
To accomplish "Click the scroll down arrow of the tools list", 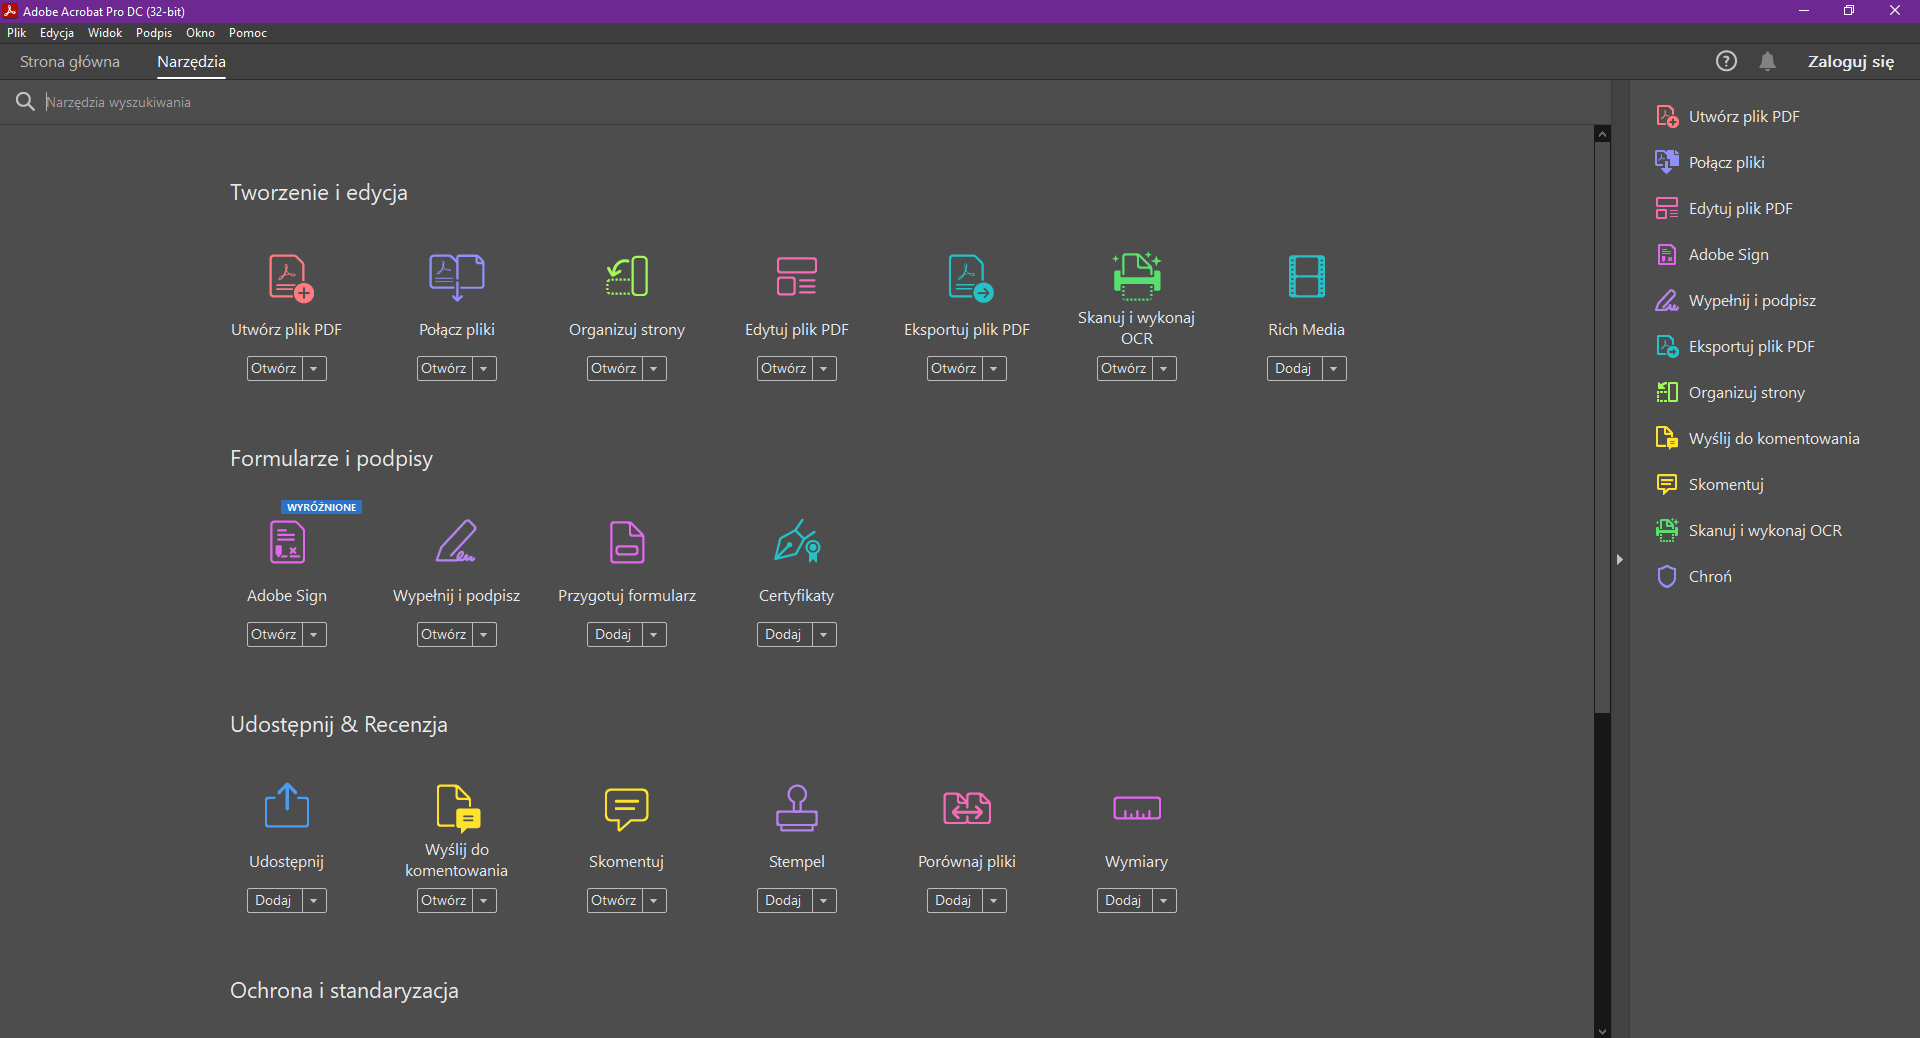I will click(1603, 1031).
